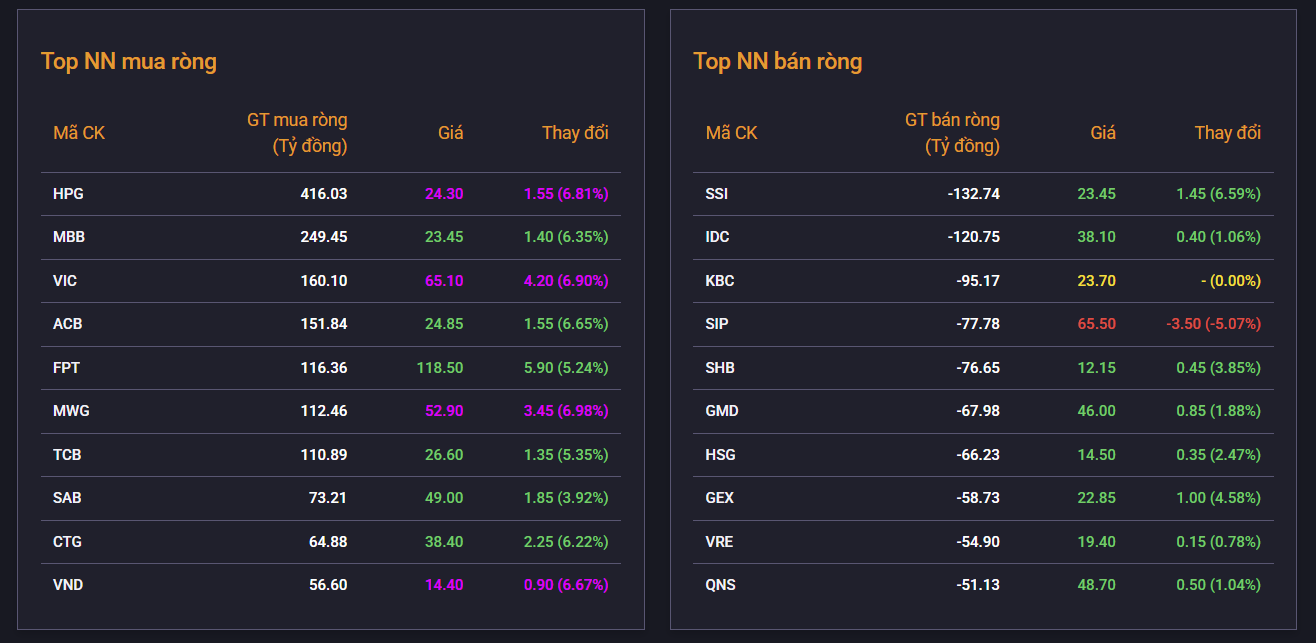Select the VIC stock code
The width and height of the screenshot is (1316, 643).
tap(65, 281)
